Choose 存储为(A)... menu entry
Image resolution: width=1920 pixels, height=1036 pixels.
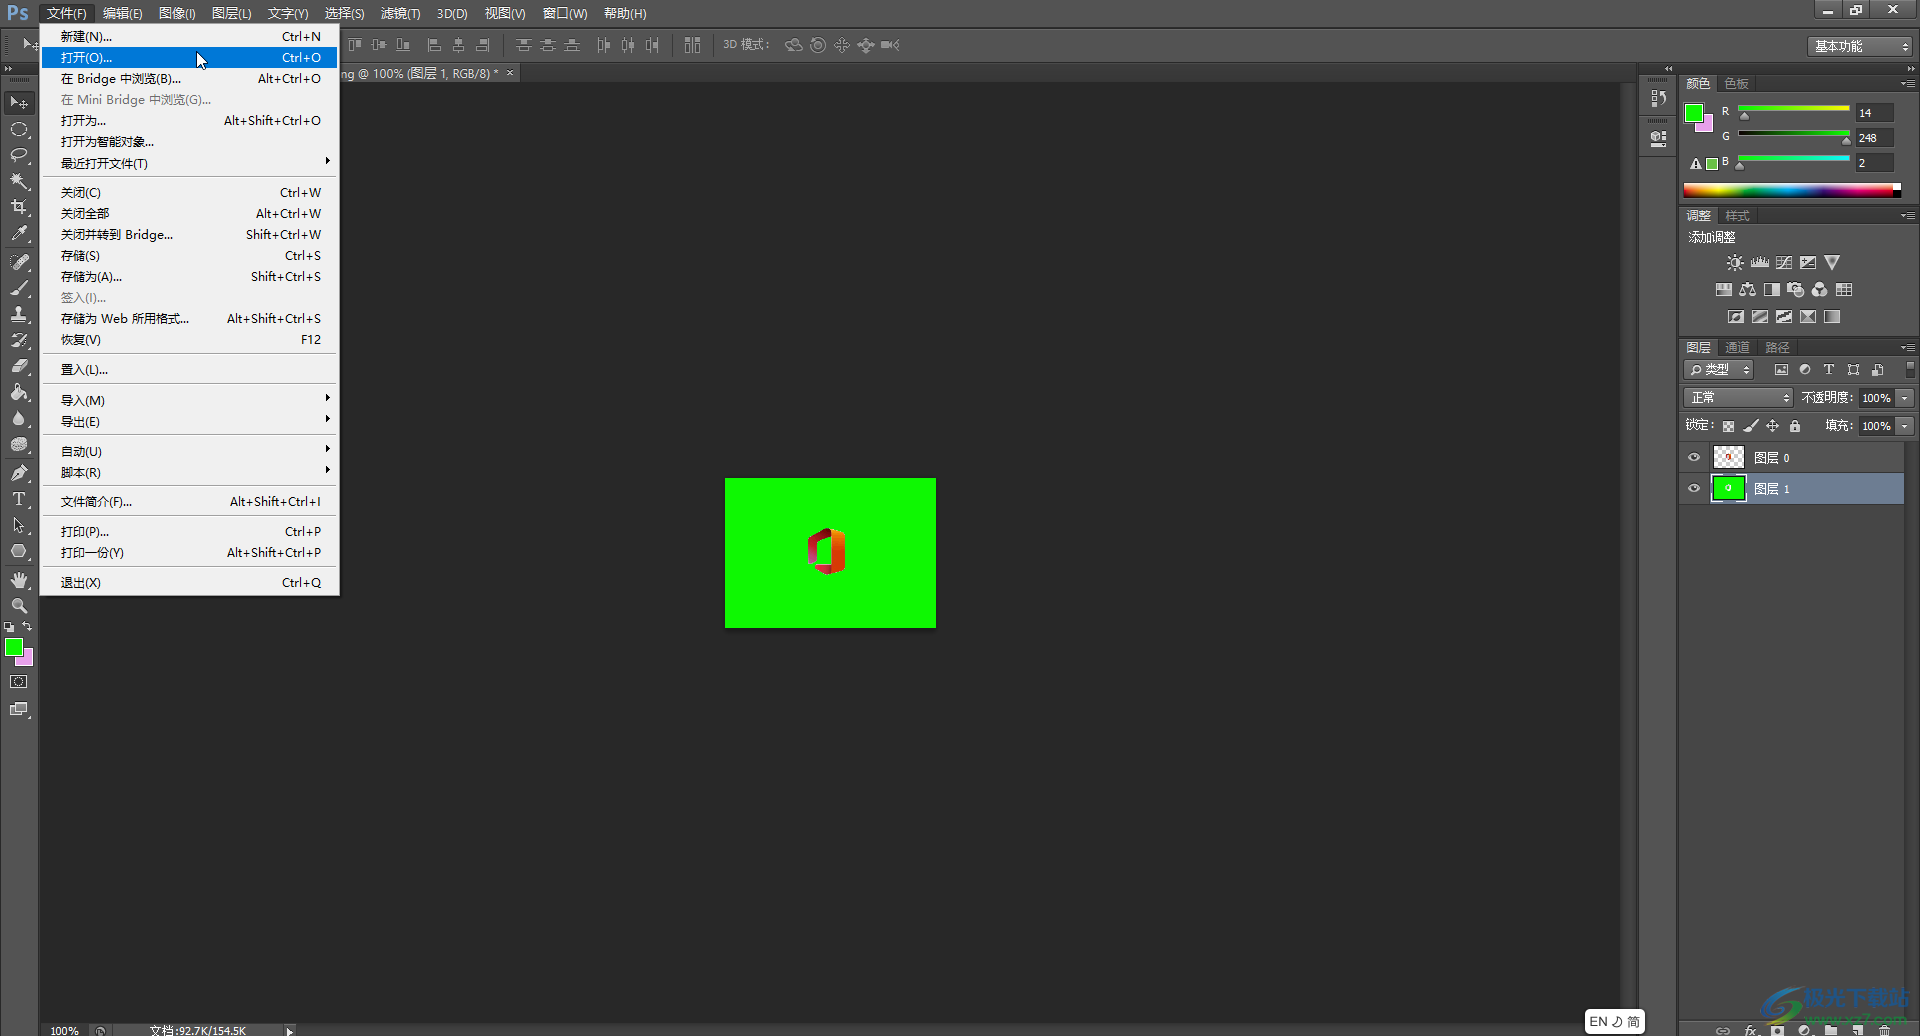189,277
